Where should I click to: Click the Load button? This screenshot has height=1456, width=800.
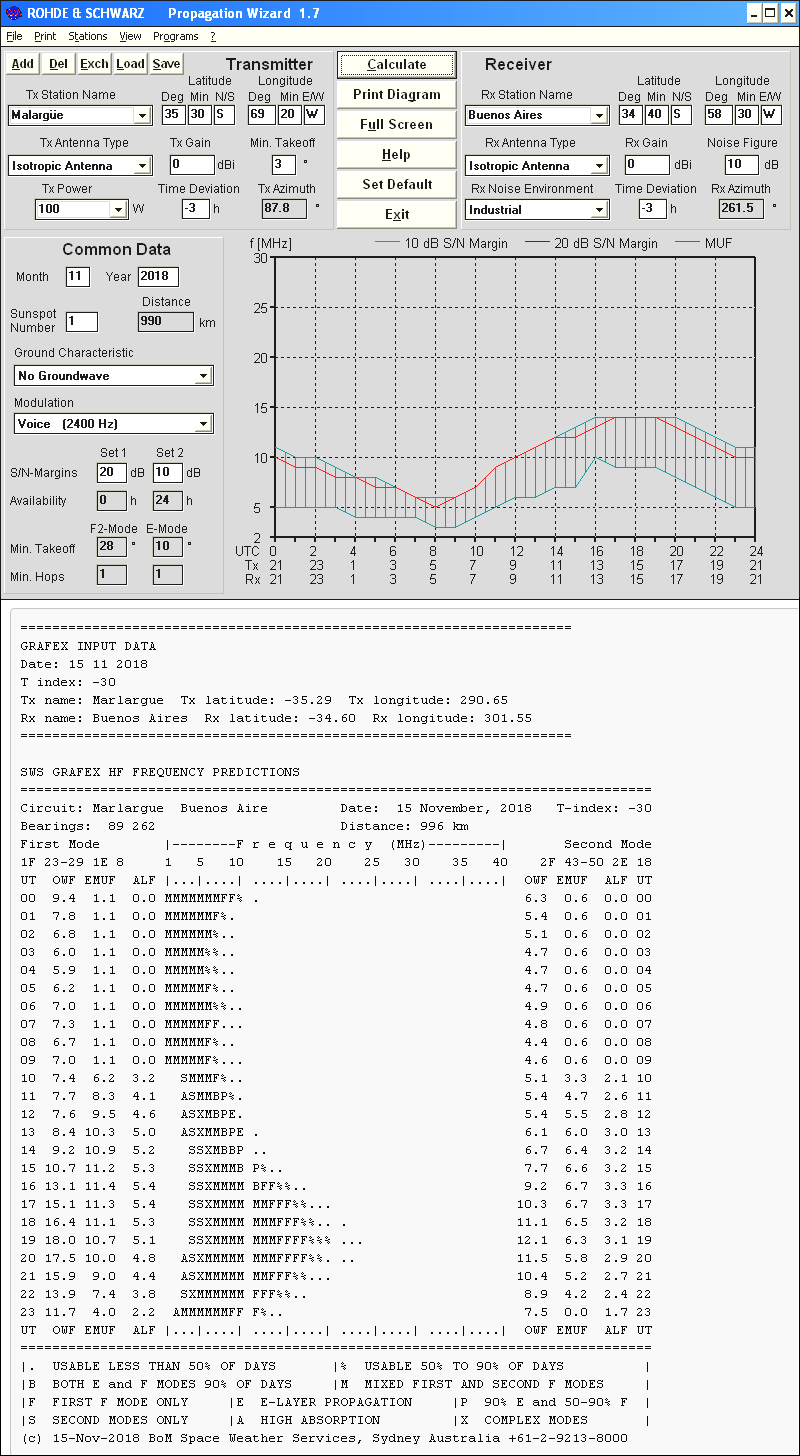[x=130, y=64]
